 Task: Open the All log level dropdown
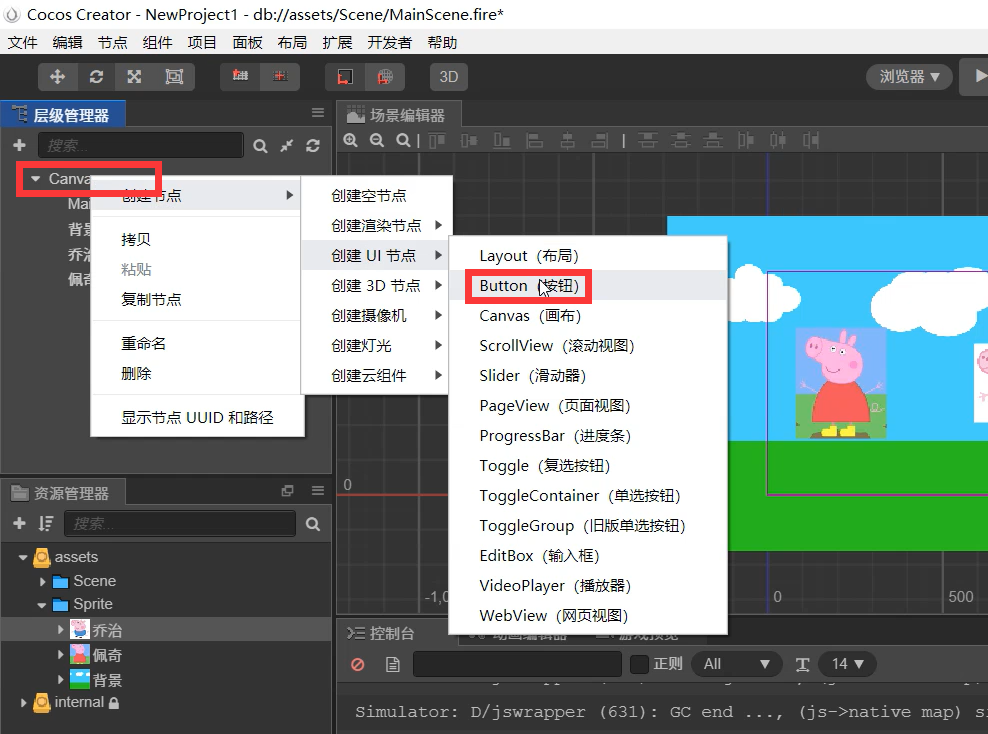738,664
